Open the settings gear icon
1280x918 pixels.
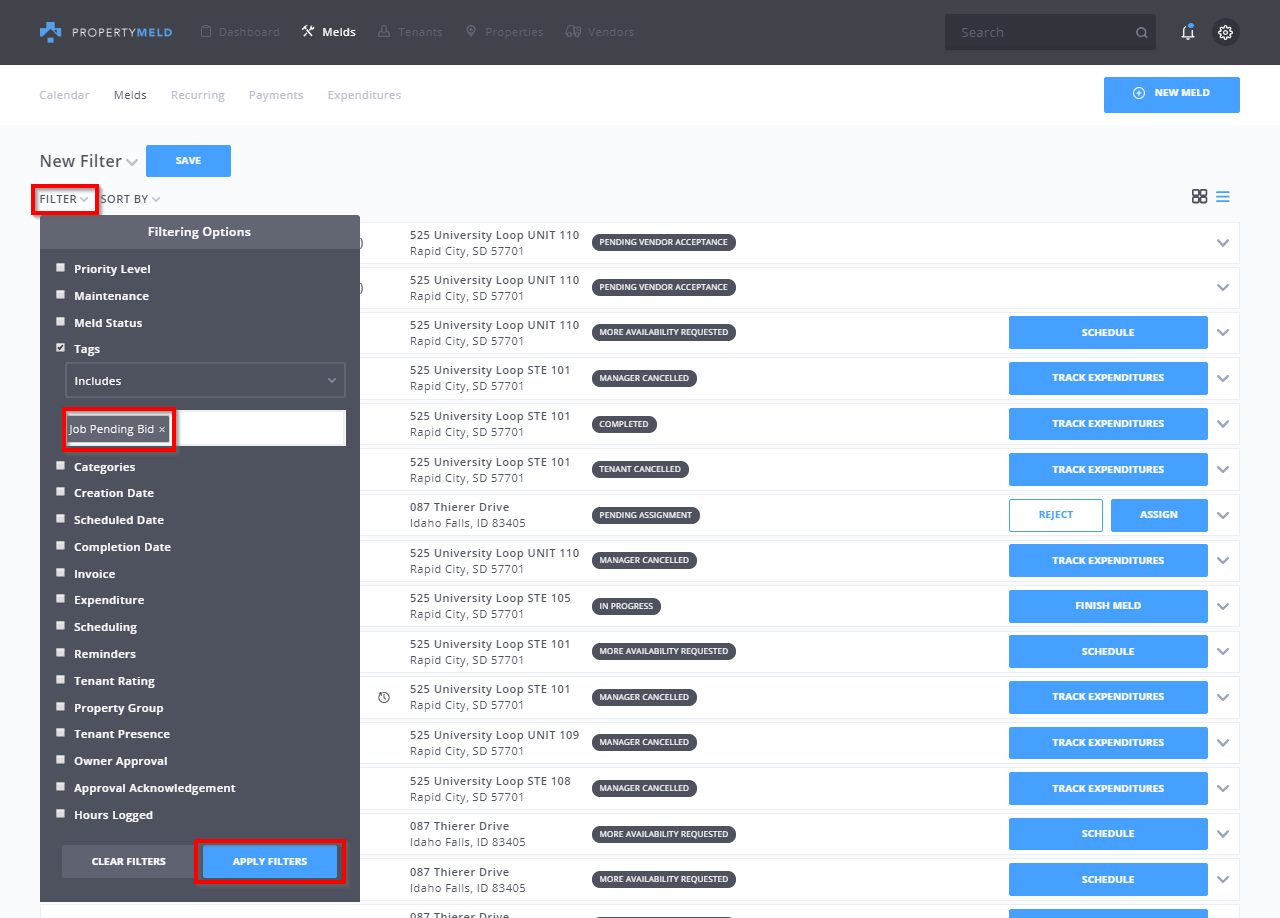click(1225, 32)
